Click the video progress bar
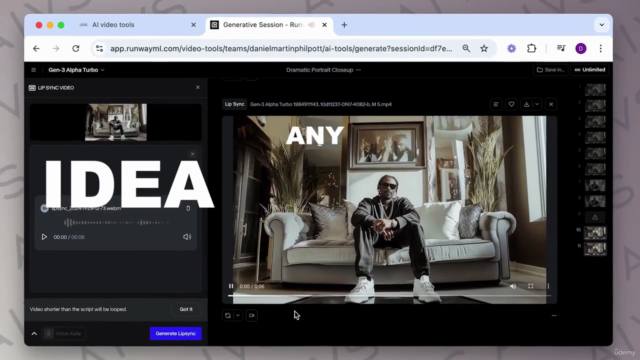This screenshot has height=360, width=640. [x=389, y=295]
